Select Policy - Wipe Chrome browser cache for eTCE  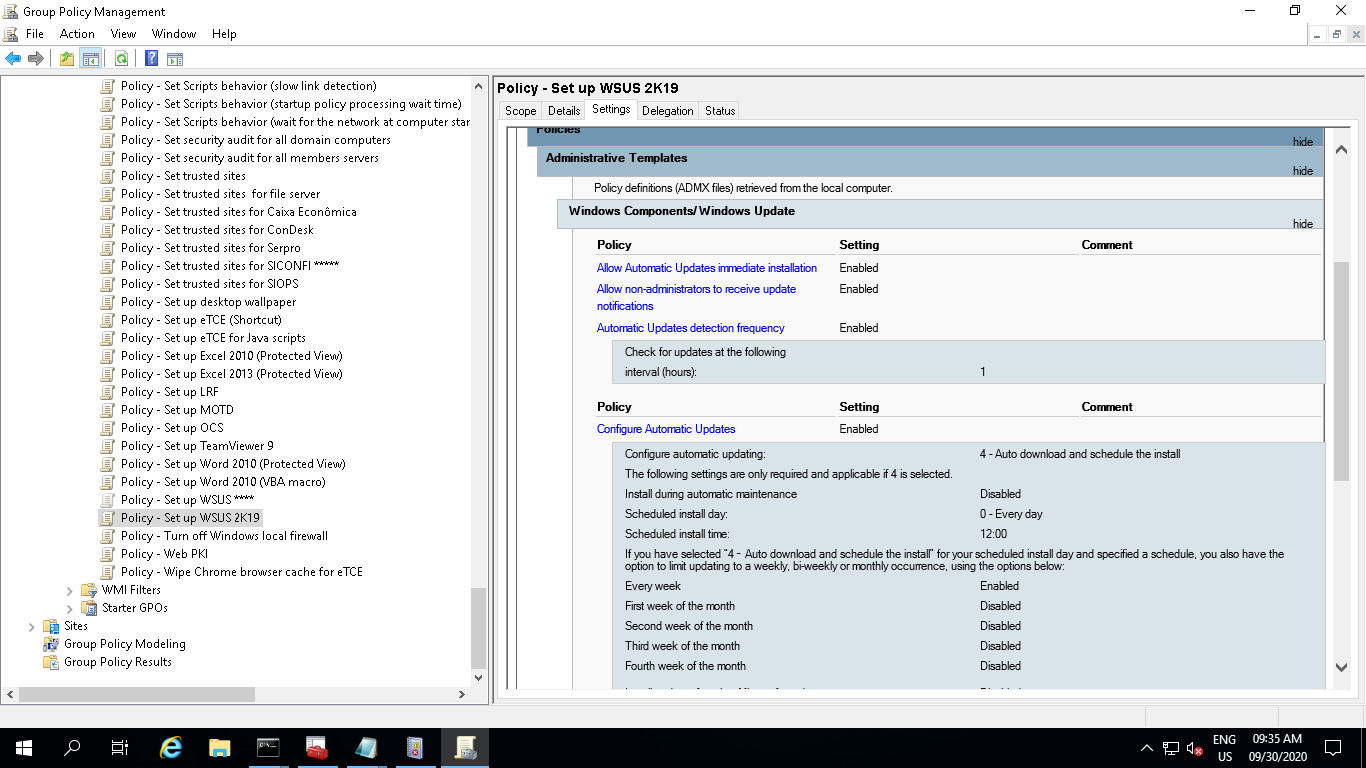click(x=242, y=572)
